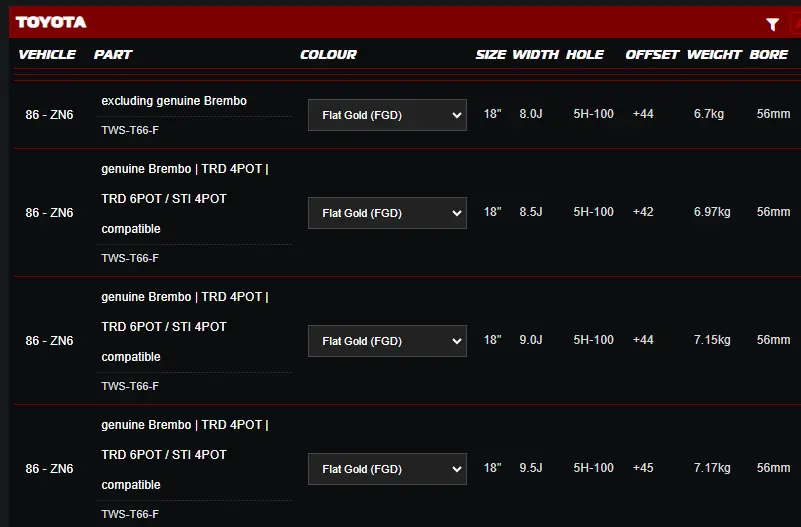Open colour dropdown for 9.5J width row

pyautogui.click(x=387, y=469)
